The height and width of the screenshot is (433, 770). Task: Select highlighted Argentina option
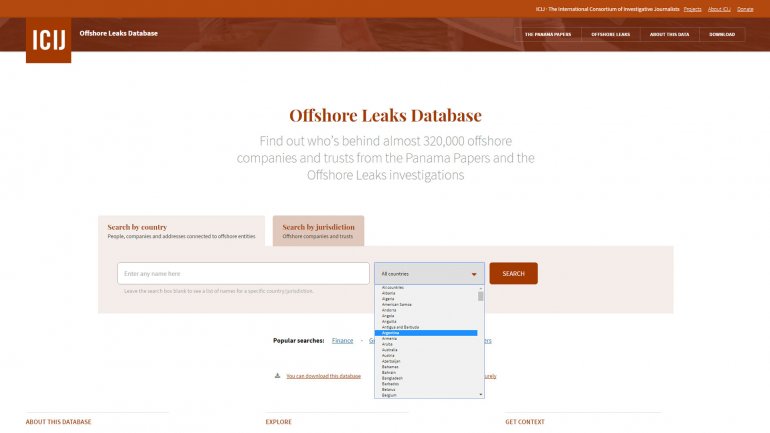coord(426,333)
